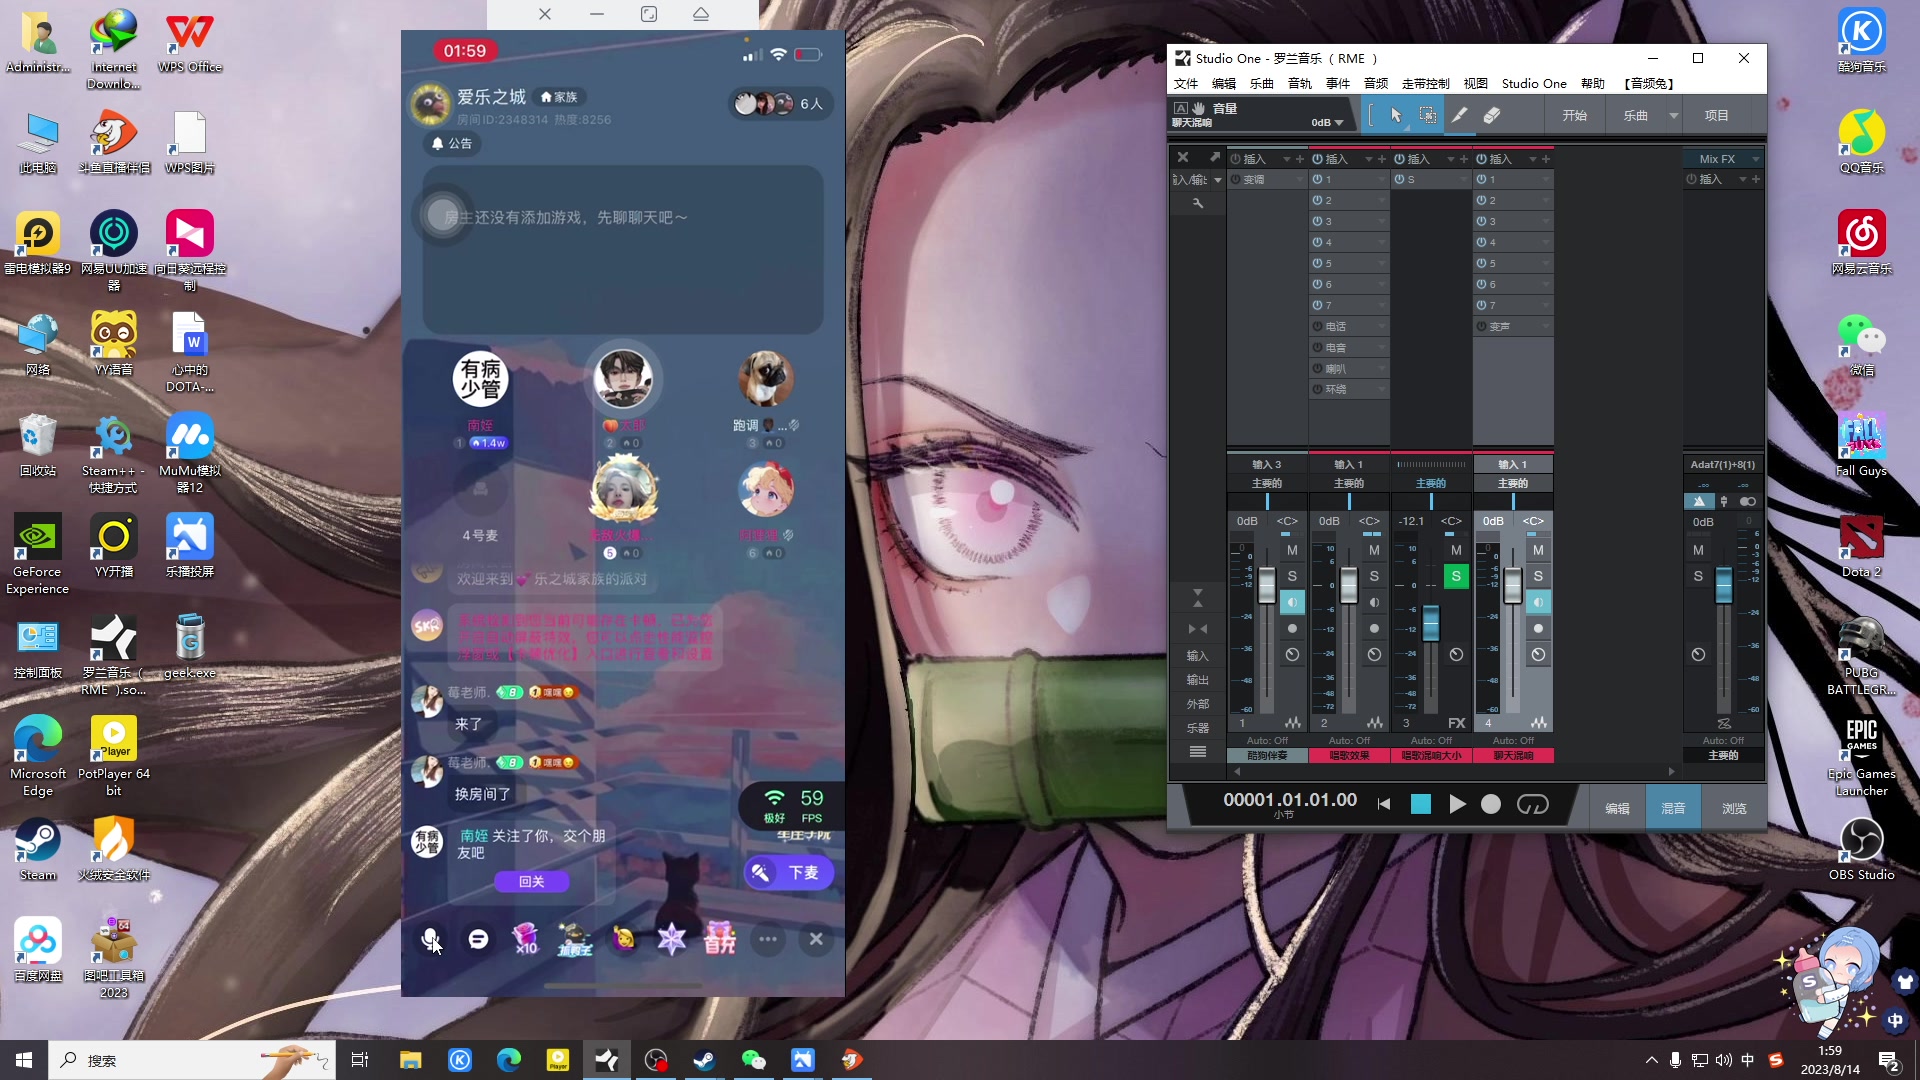Switch to the 浏览 tab

pos(1734,808)
